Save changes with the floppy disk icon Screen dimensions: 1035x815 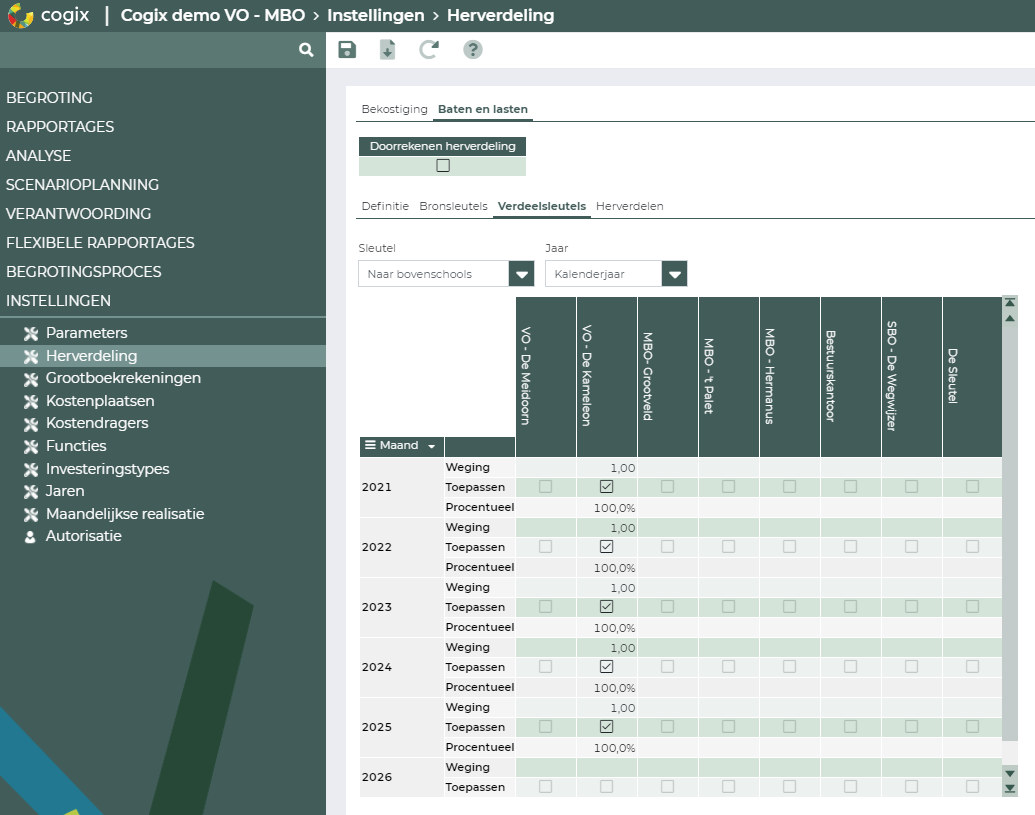(x=347, y=49)
